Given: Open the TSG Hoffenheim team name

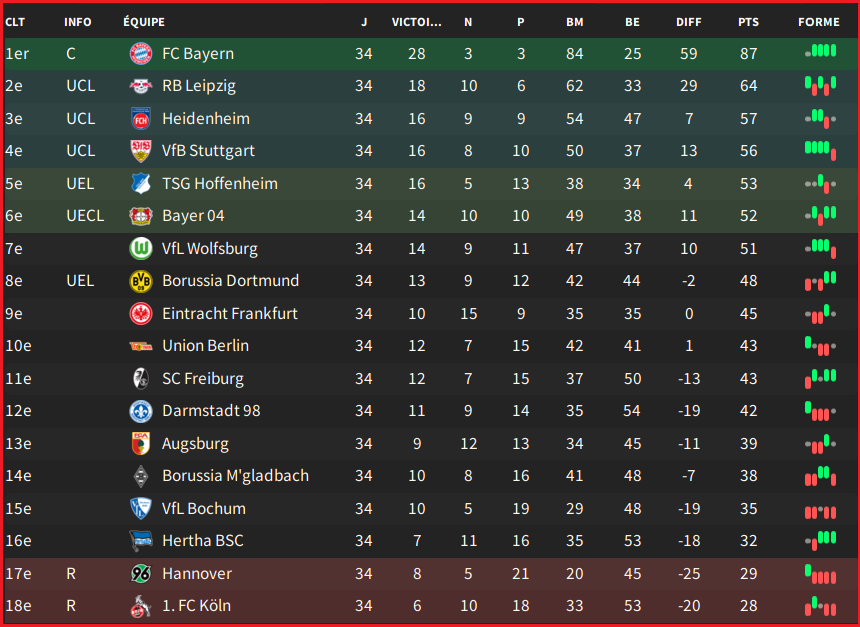Looking at the screenshot, I should [x=220, y=183].
